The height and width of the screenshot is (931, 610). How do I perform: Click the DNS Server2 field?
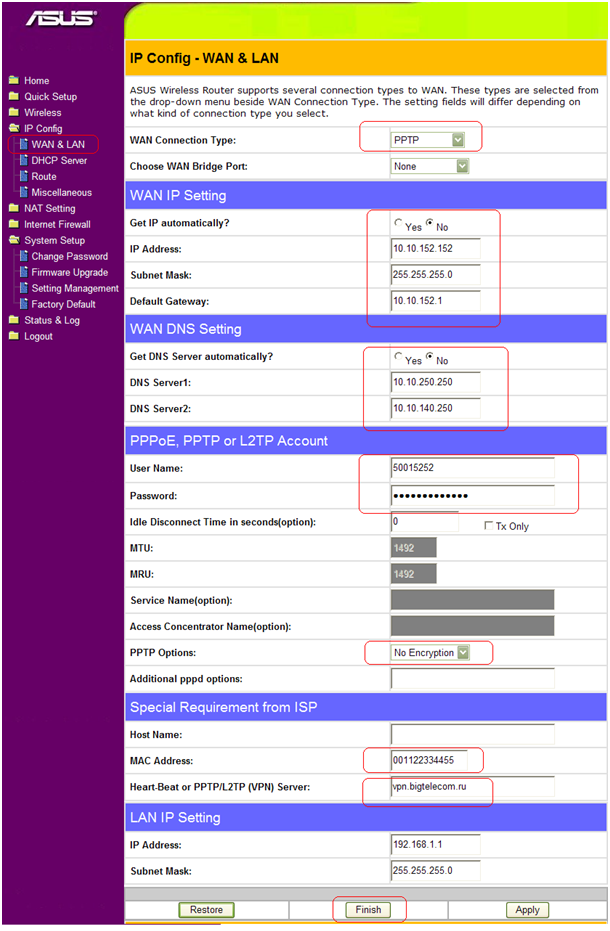435,408
